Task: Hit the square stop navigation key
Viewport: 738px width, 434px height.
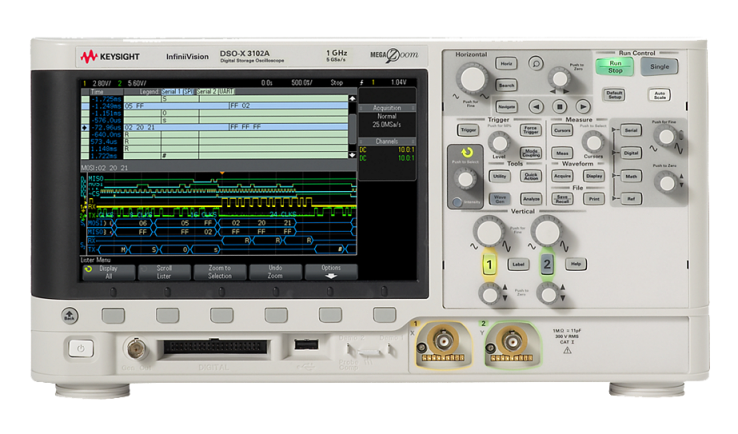Action: 559,107
